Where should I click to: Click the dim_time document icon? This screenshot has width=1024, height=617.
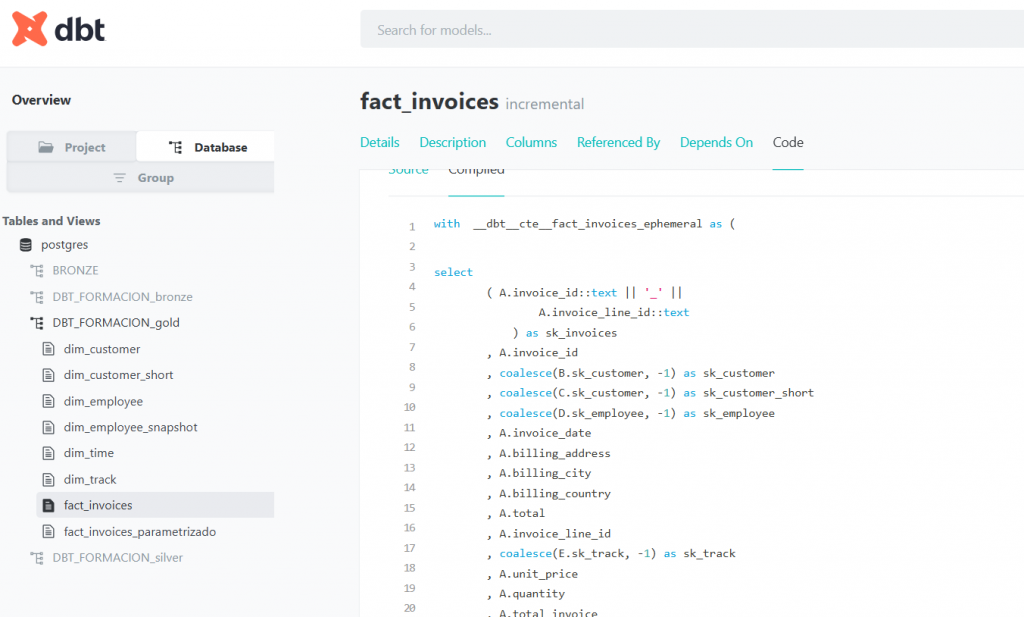click(x=48, y=453)
